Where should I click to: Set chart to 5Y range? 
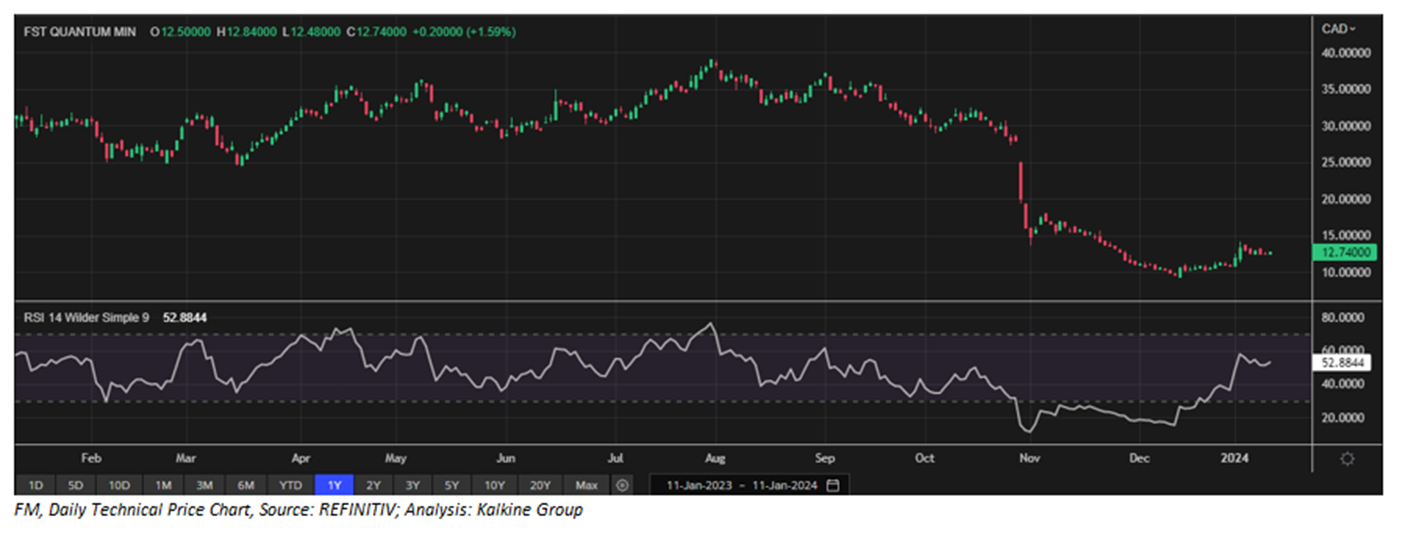(x=453, y=485)
